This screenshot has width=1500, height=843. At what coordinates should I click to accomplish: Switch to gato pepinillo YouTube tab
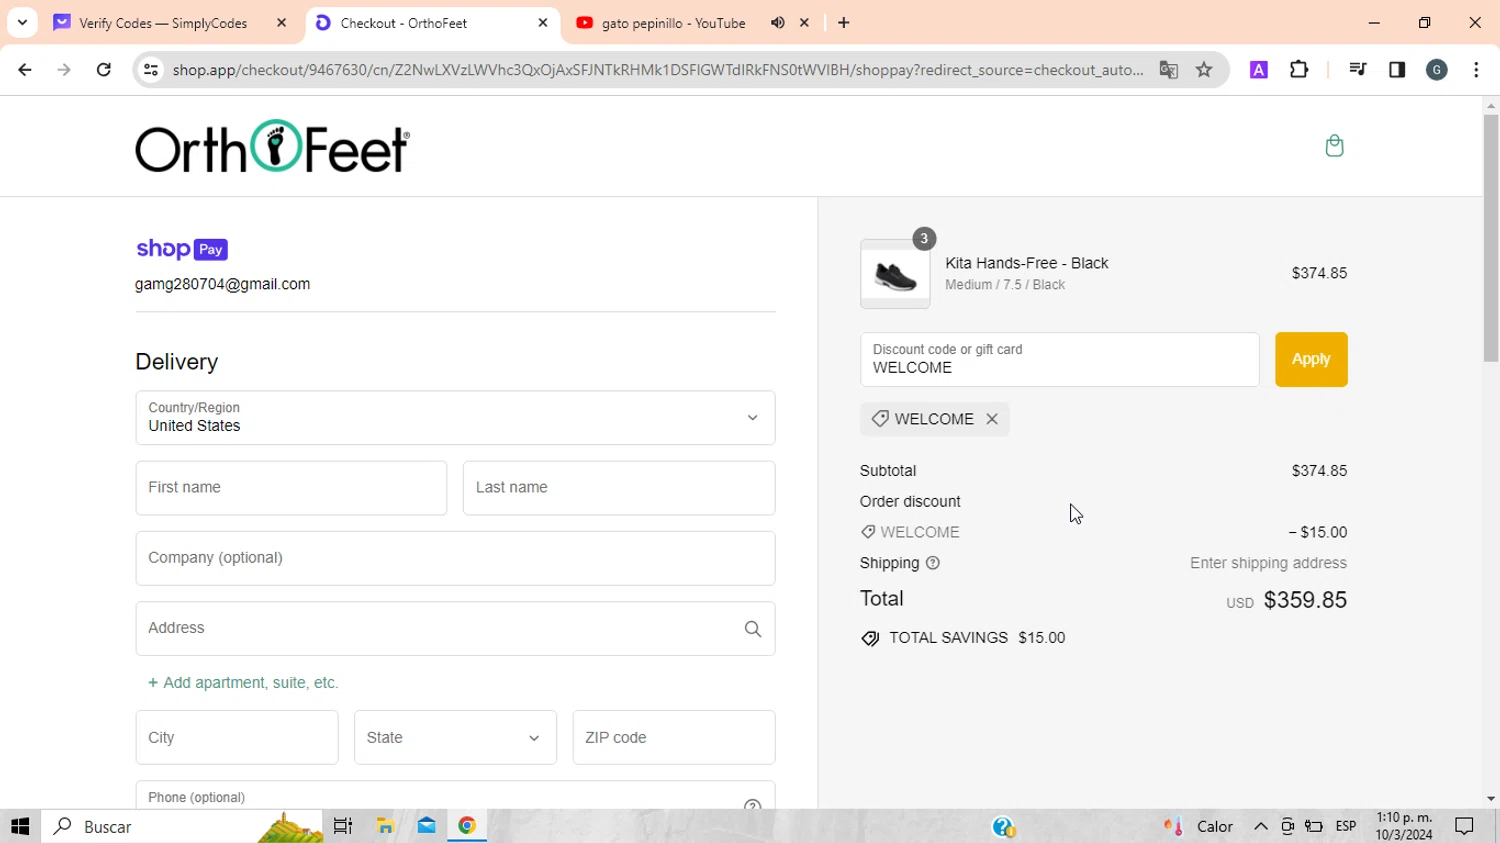[x=673, y=23]
